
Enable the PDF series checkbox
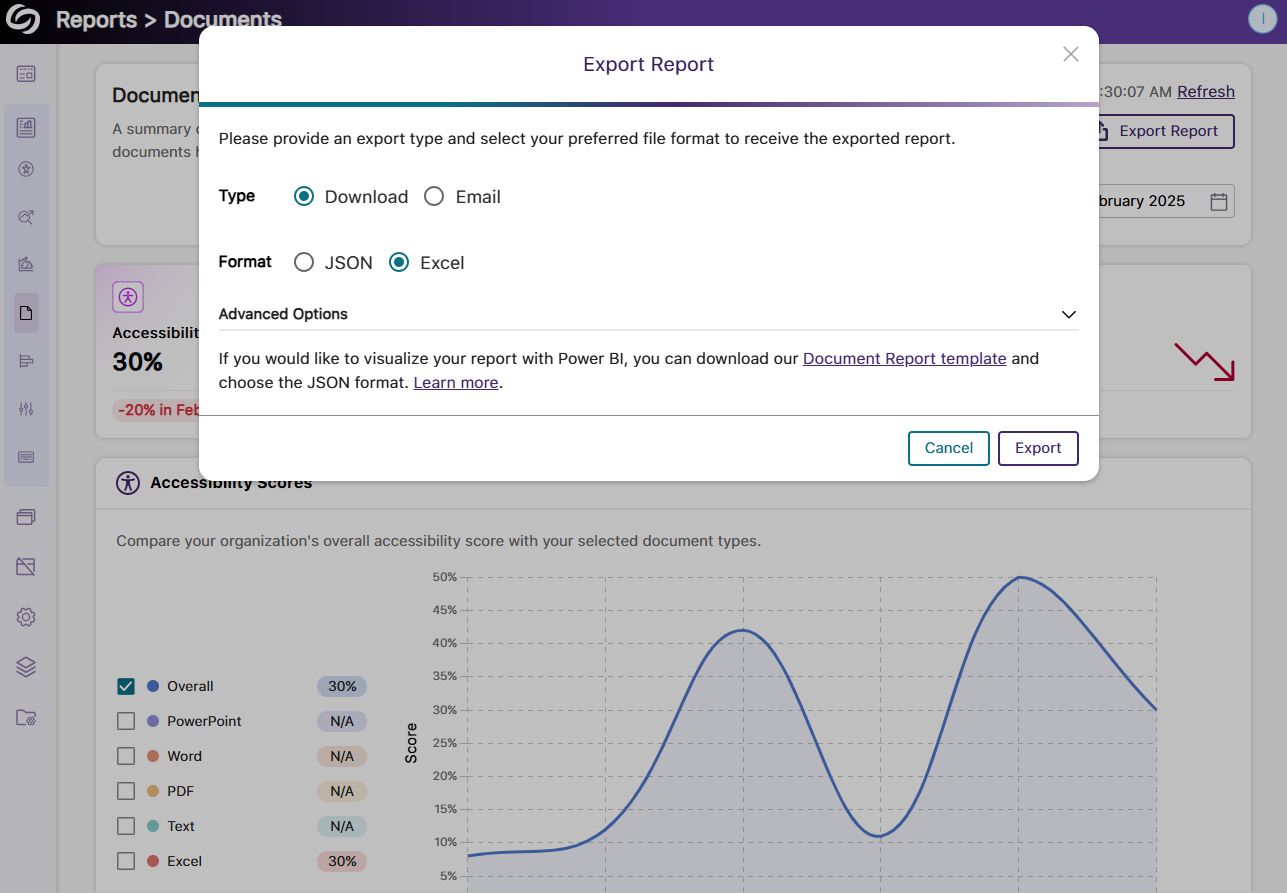126,791
